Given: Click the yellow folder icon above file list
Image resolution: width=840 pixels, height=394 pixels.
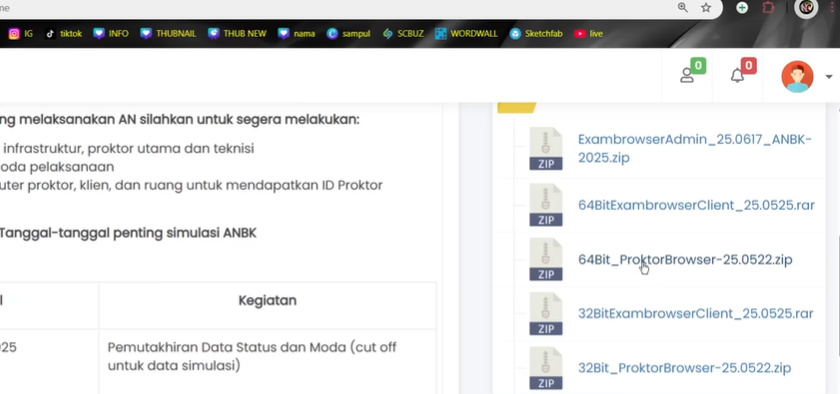Looking at the screenshot, I should (x=516, y=107).
